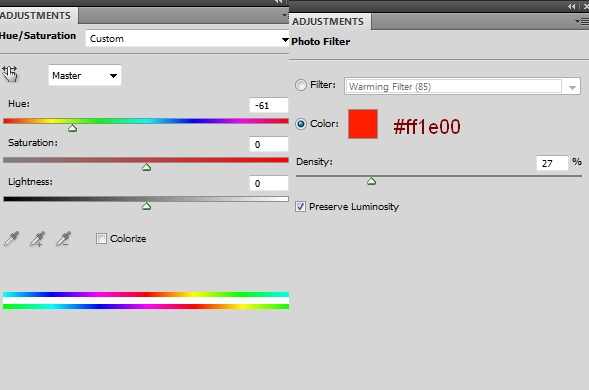Click the red Photo Filter color swatch
This screenshot has height=390, width=589.
(363, 124)
